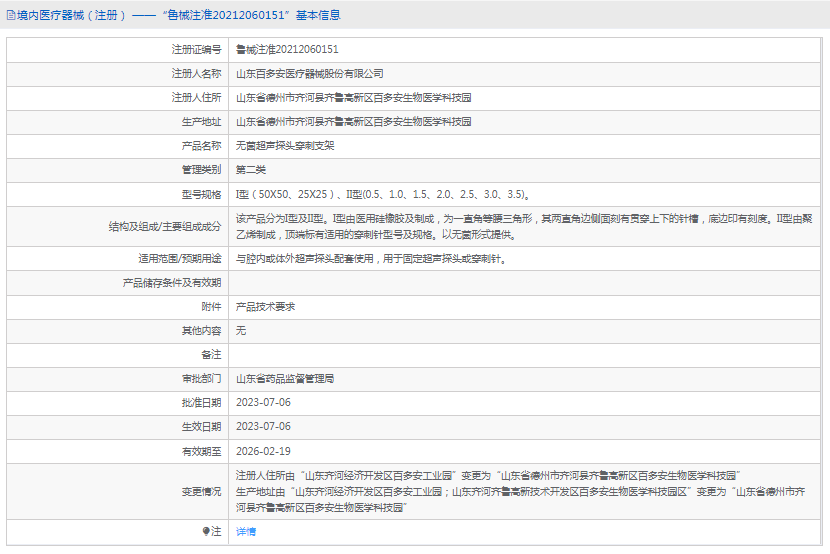Click the 审批部门 label
This screenshot has width=830, height=554.
201,379
